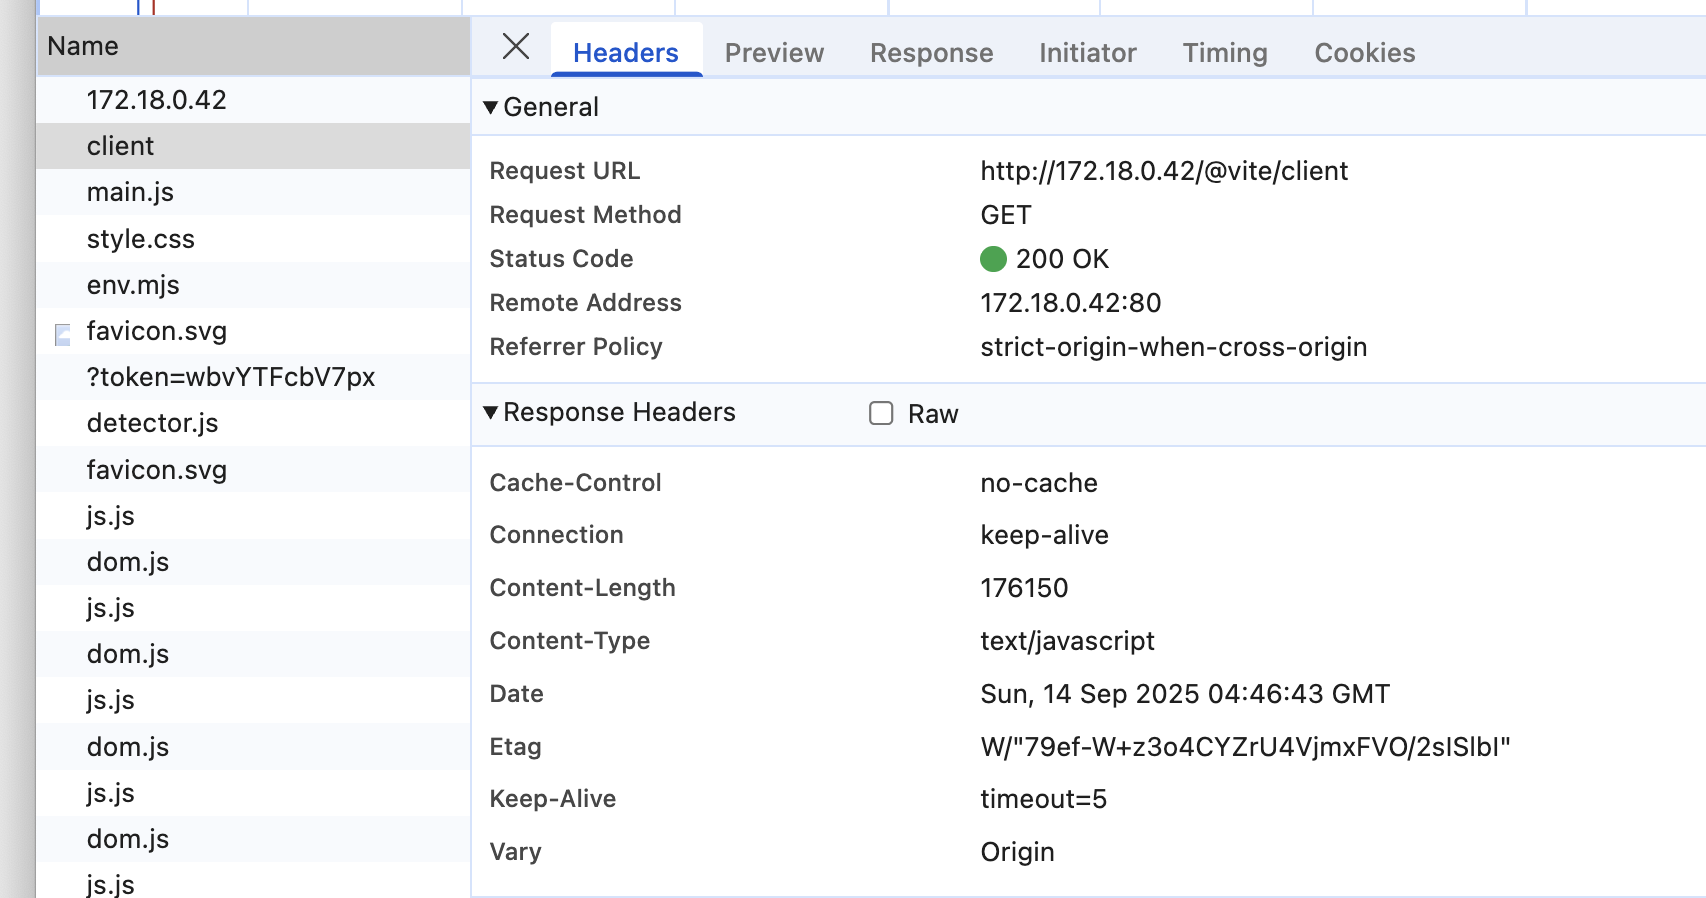
Task: Close the request details panel
Action: pos(516,46)
